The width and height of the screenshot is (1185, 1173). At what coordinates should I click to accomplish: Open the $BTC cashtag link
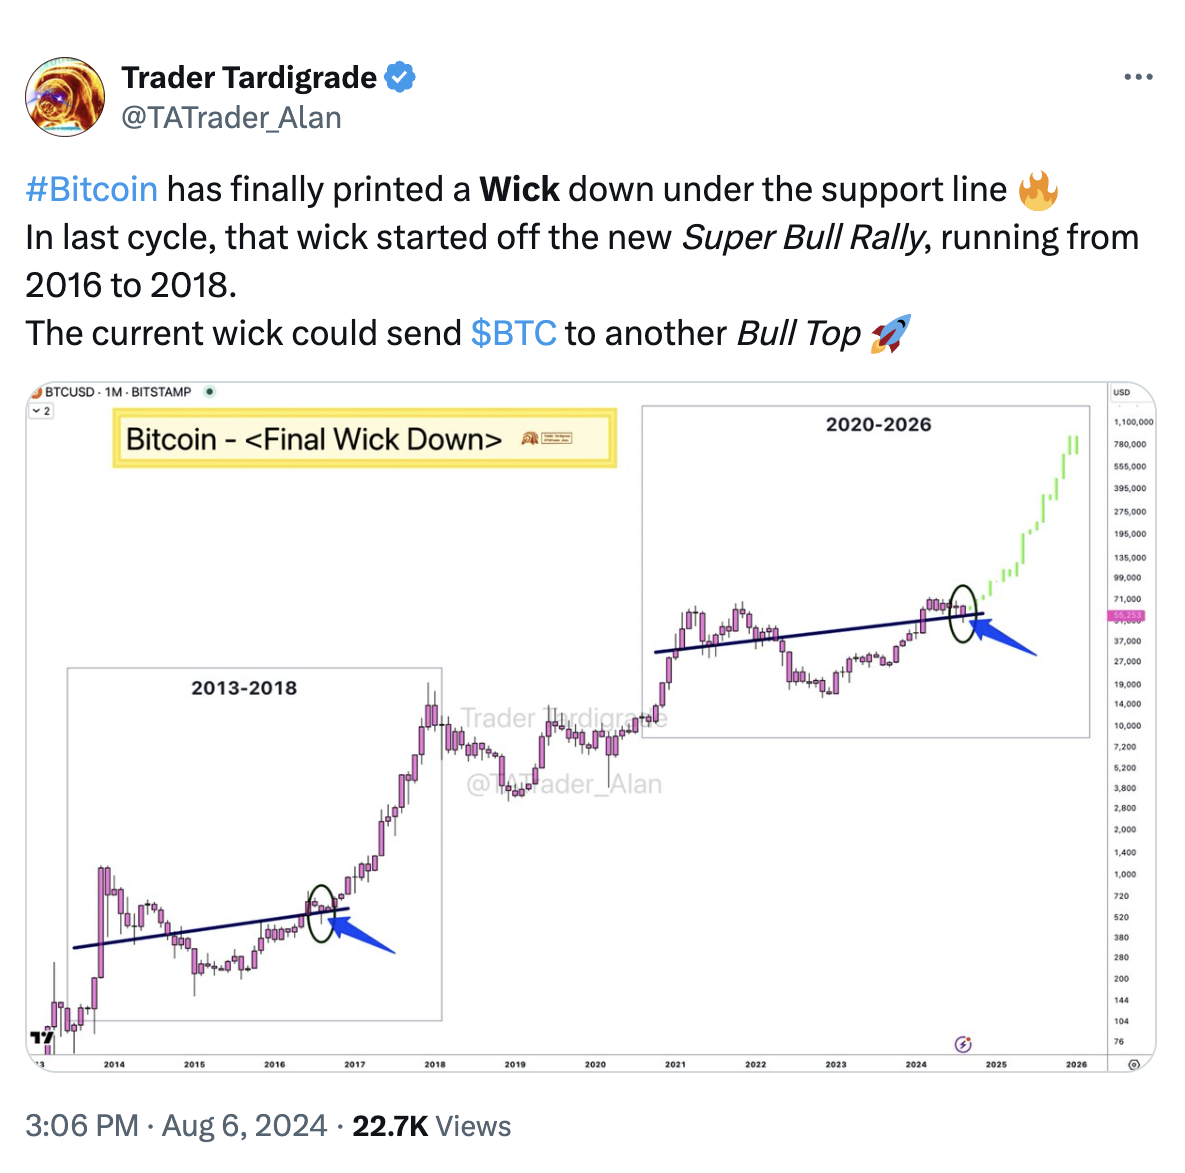[x=514, y=333]
